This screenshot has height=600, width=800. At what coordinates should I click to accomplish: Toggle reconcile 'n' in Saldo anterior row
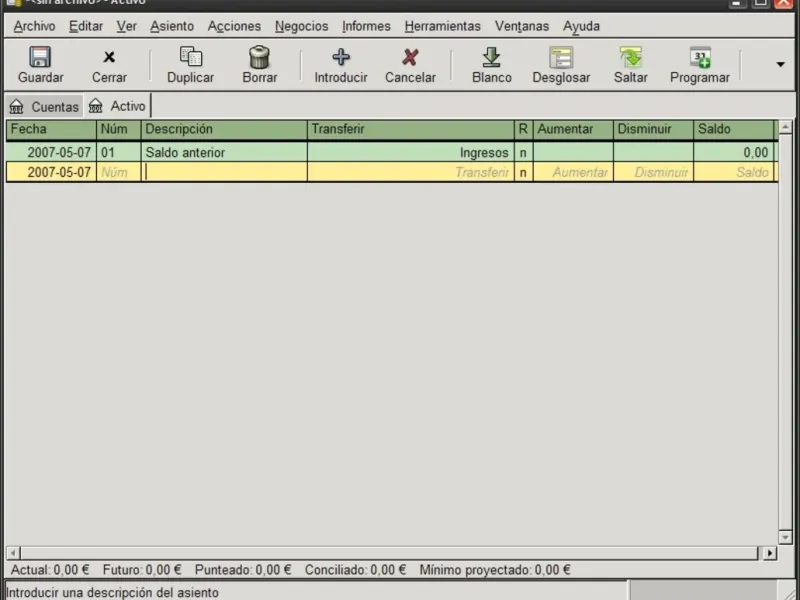click(x=523, y=152)
